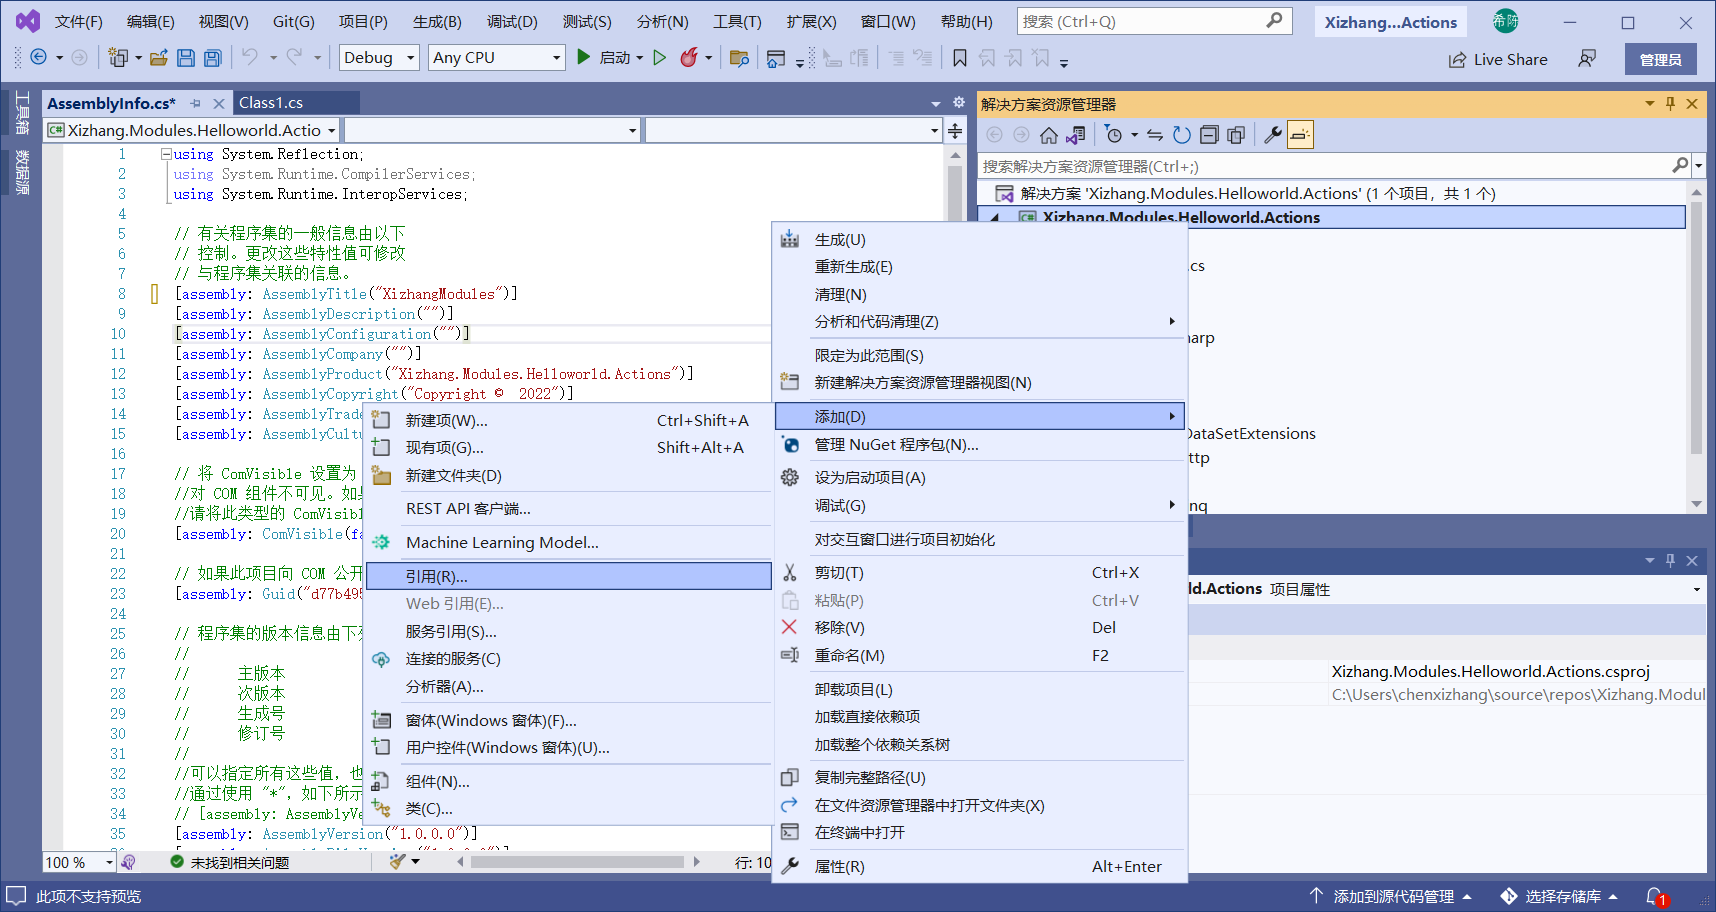Image resolution: width=1716 pixels, height=912 pixels.
Task: Click the pending changes filter clock icon
Action: click(x=1114, y=135)
